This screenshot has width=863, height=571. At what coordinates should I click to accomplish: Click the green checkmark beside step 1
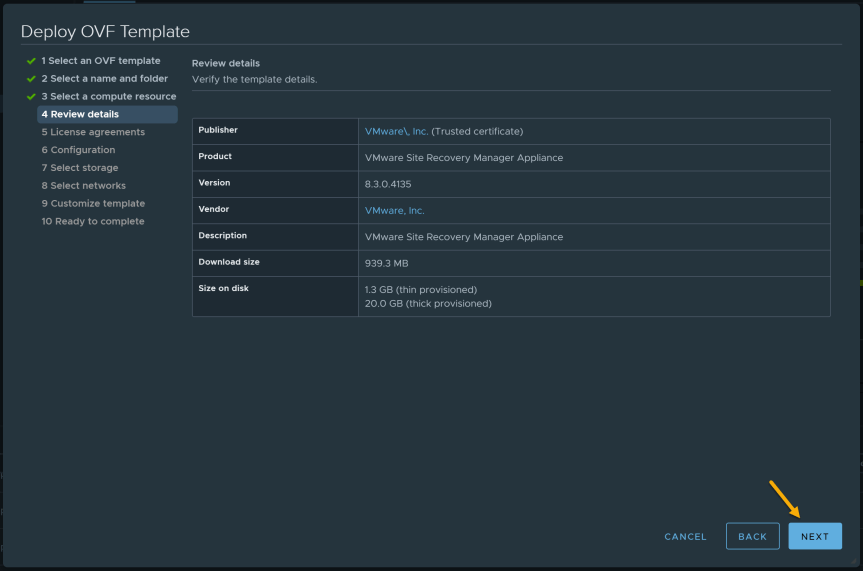point(31,61)
